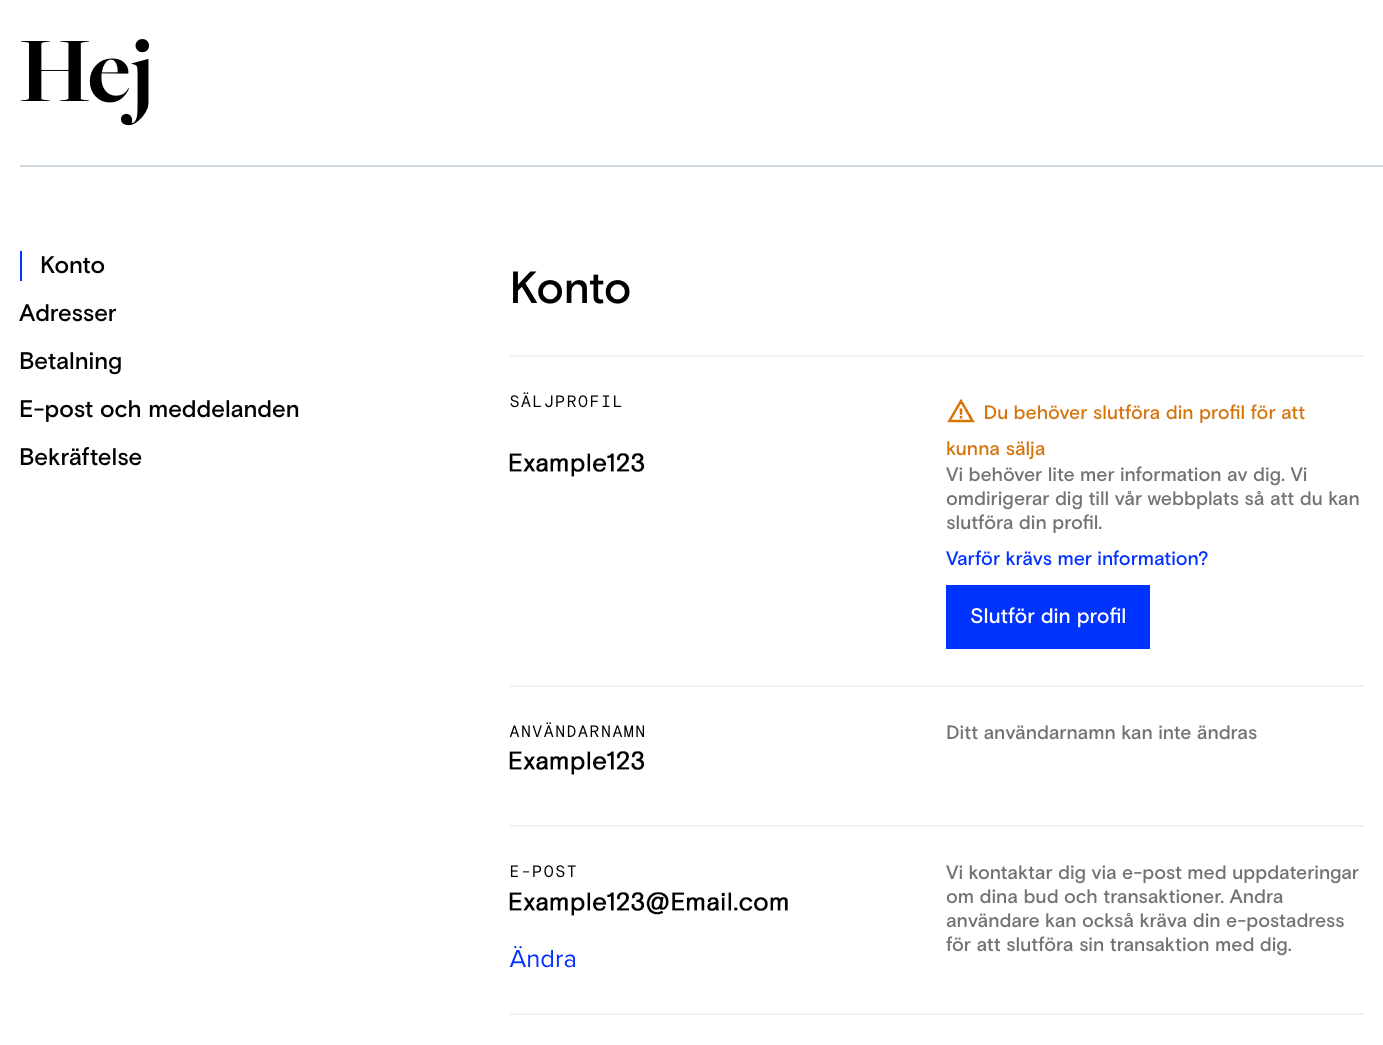
Task: Go to Adresser in the sidebar
Action: pos(68,313)
